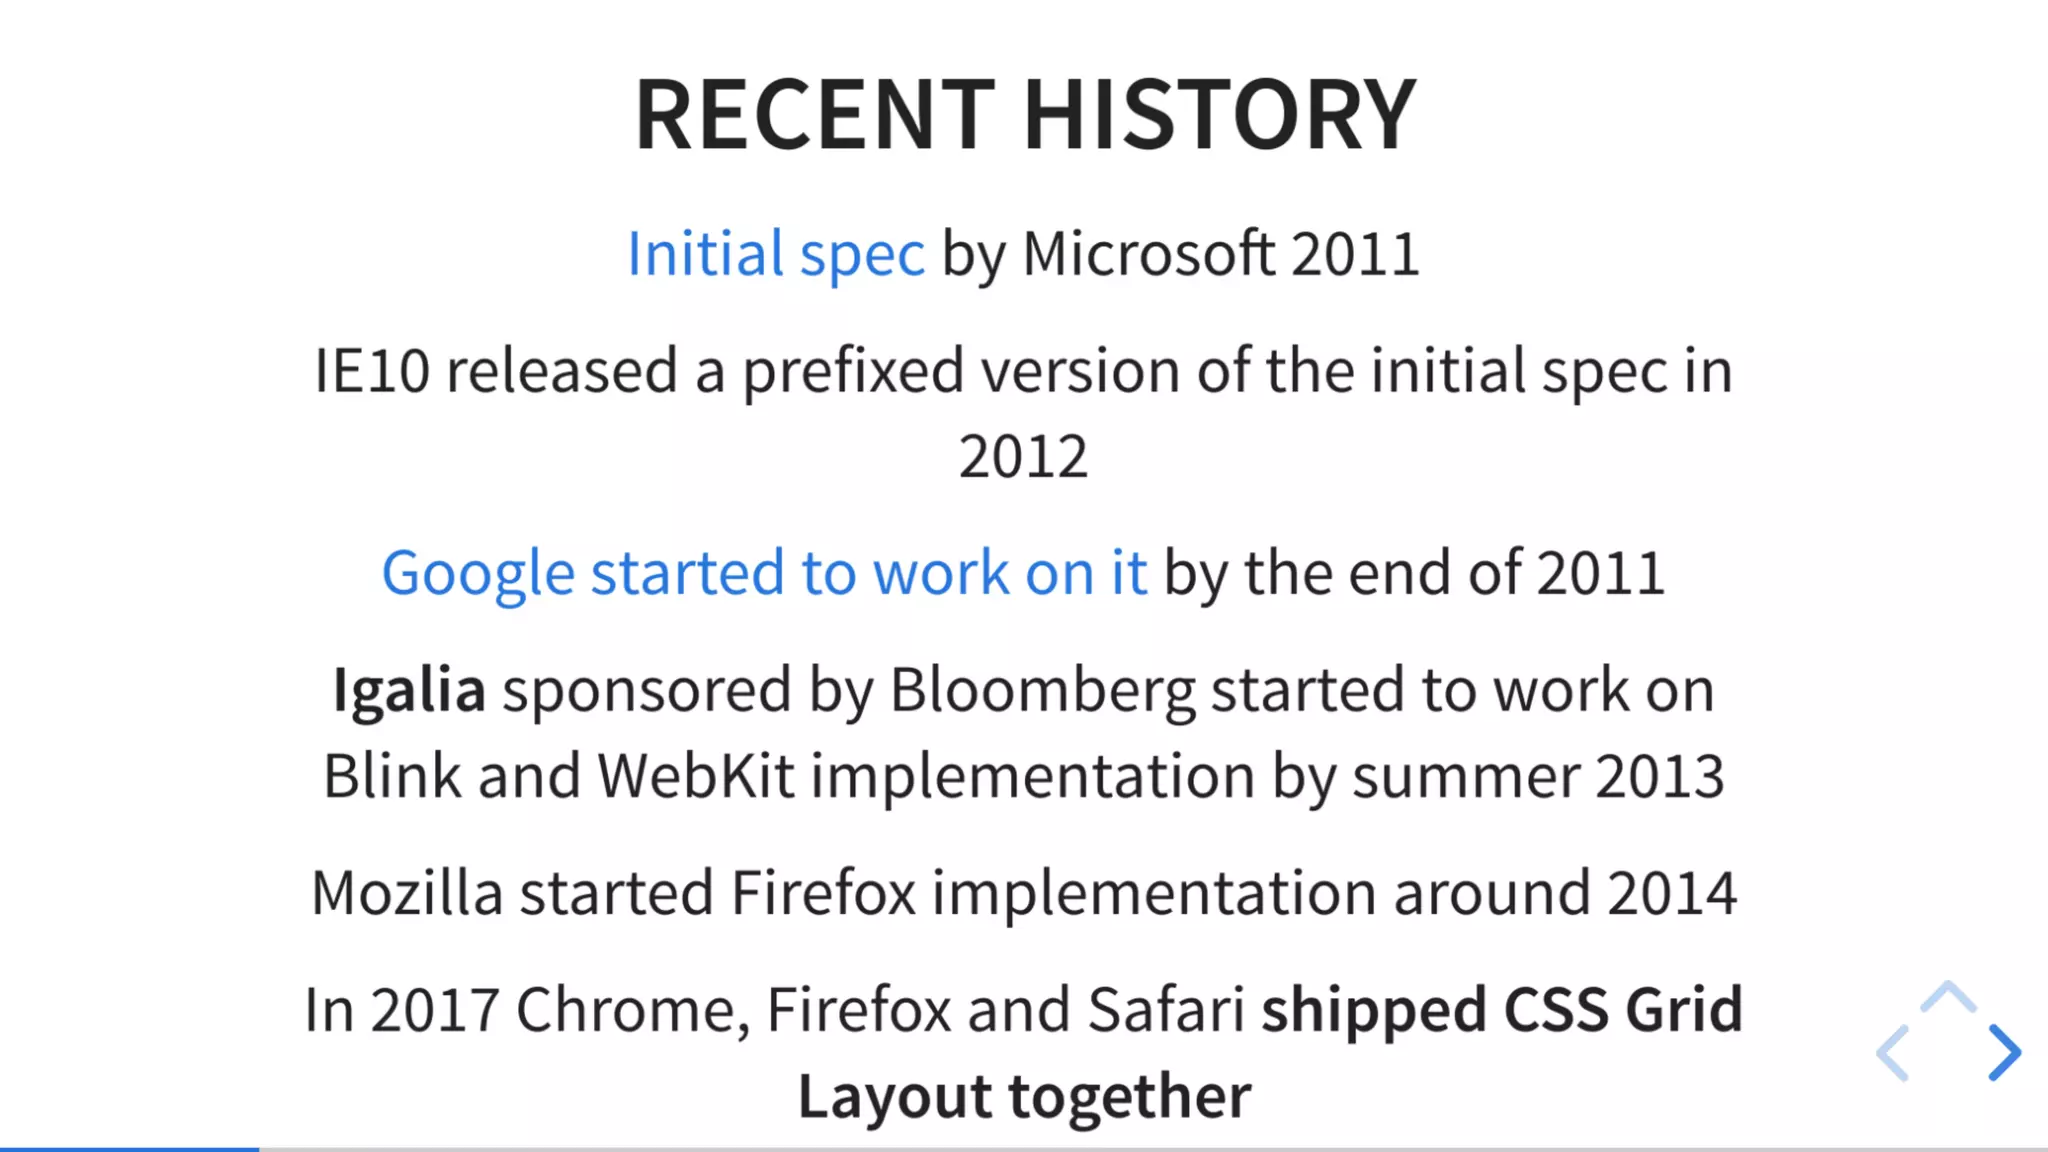Click the RECENT HISTORY heading
This screenshot has width=2048, height=1152.
pos(1025,115)
